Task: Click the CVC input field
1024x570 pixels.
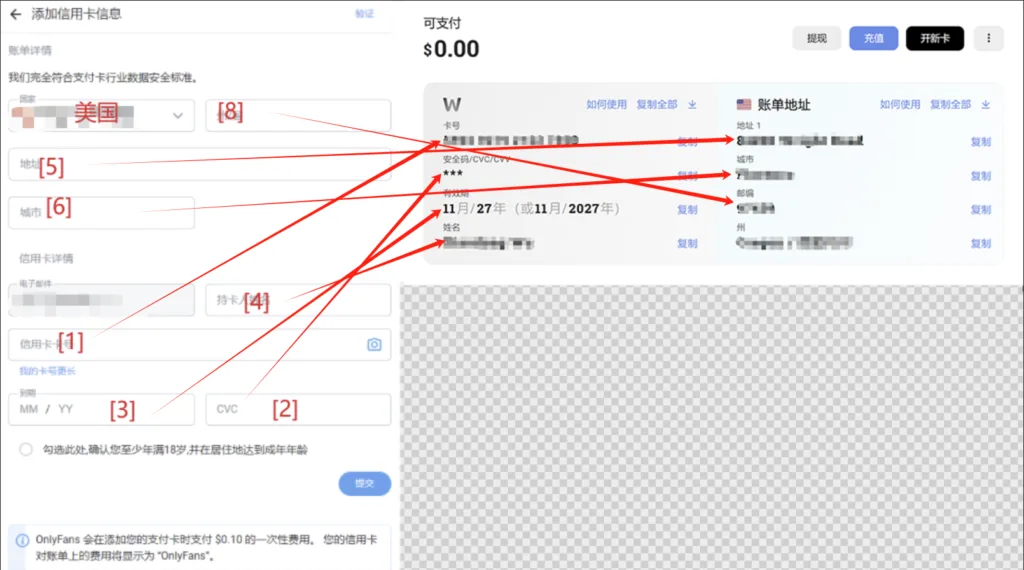Action: (x=298, y=409)
